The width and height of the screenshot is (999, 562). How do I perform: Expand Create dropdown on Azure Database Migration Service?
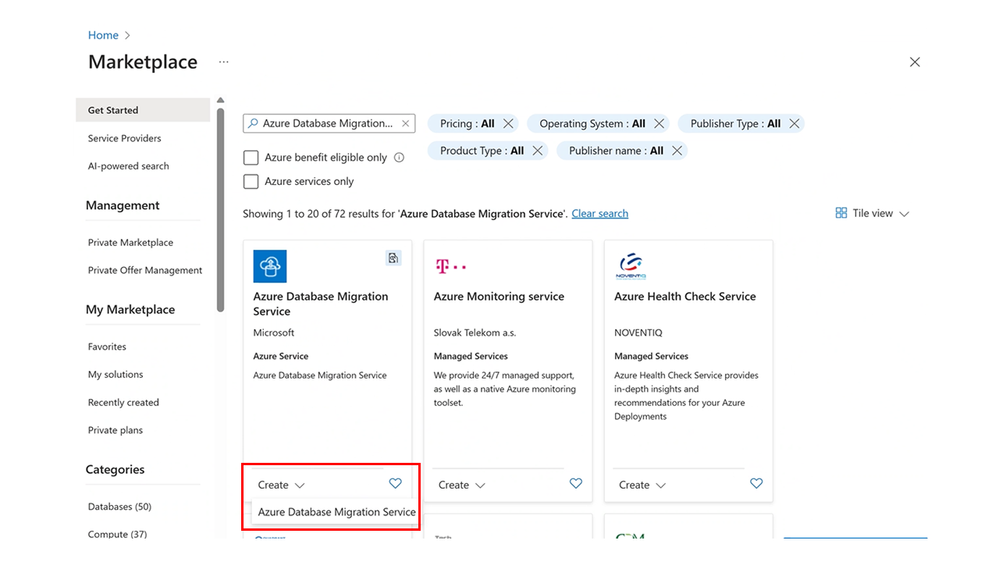(x=281, y=485)
